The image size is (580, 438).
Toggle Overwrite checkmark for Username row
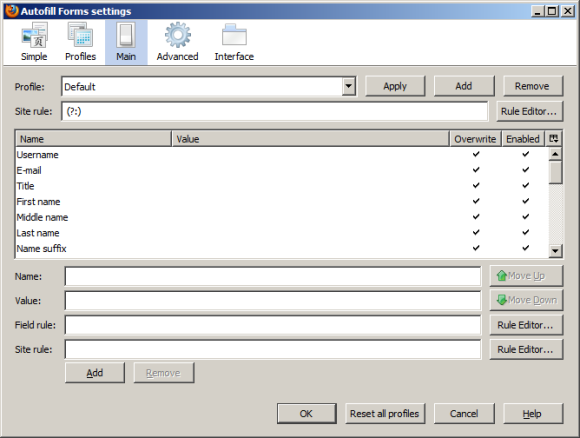tap(476, 154)
